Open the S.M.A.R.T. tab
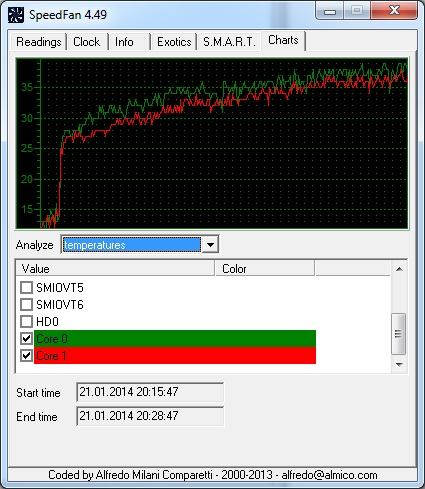Screen dimensions: 425x489 point(229,42)
